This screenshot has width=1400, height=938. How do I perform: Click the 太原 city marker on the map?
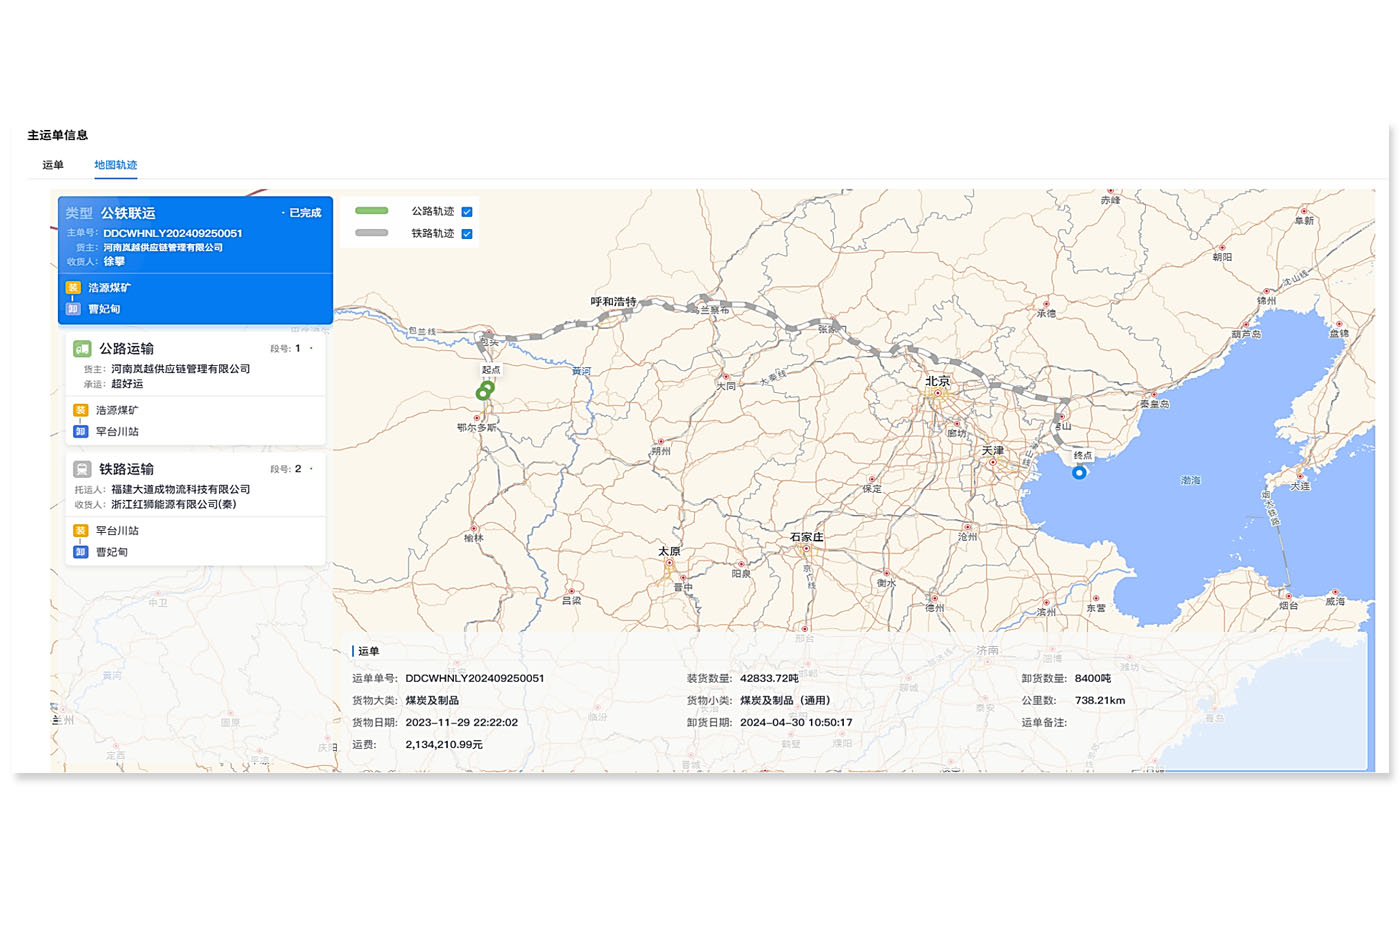pos(669,563)
